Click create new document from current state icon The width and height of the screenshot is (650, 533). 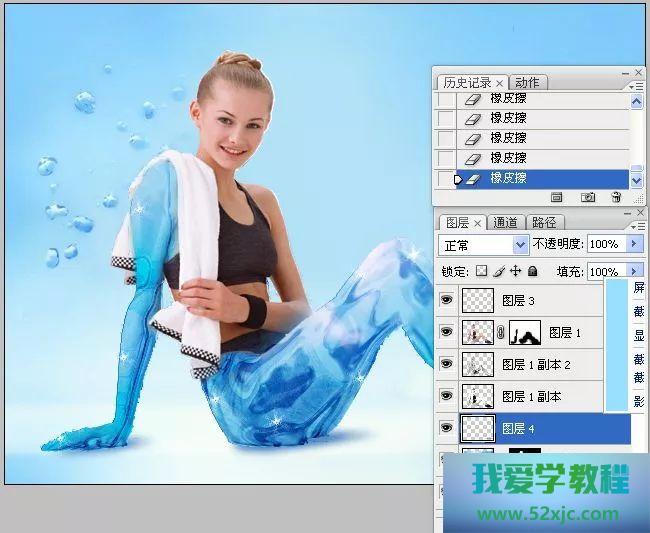tap(558, 198)
